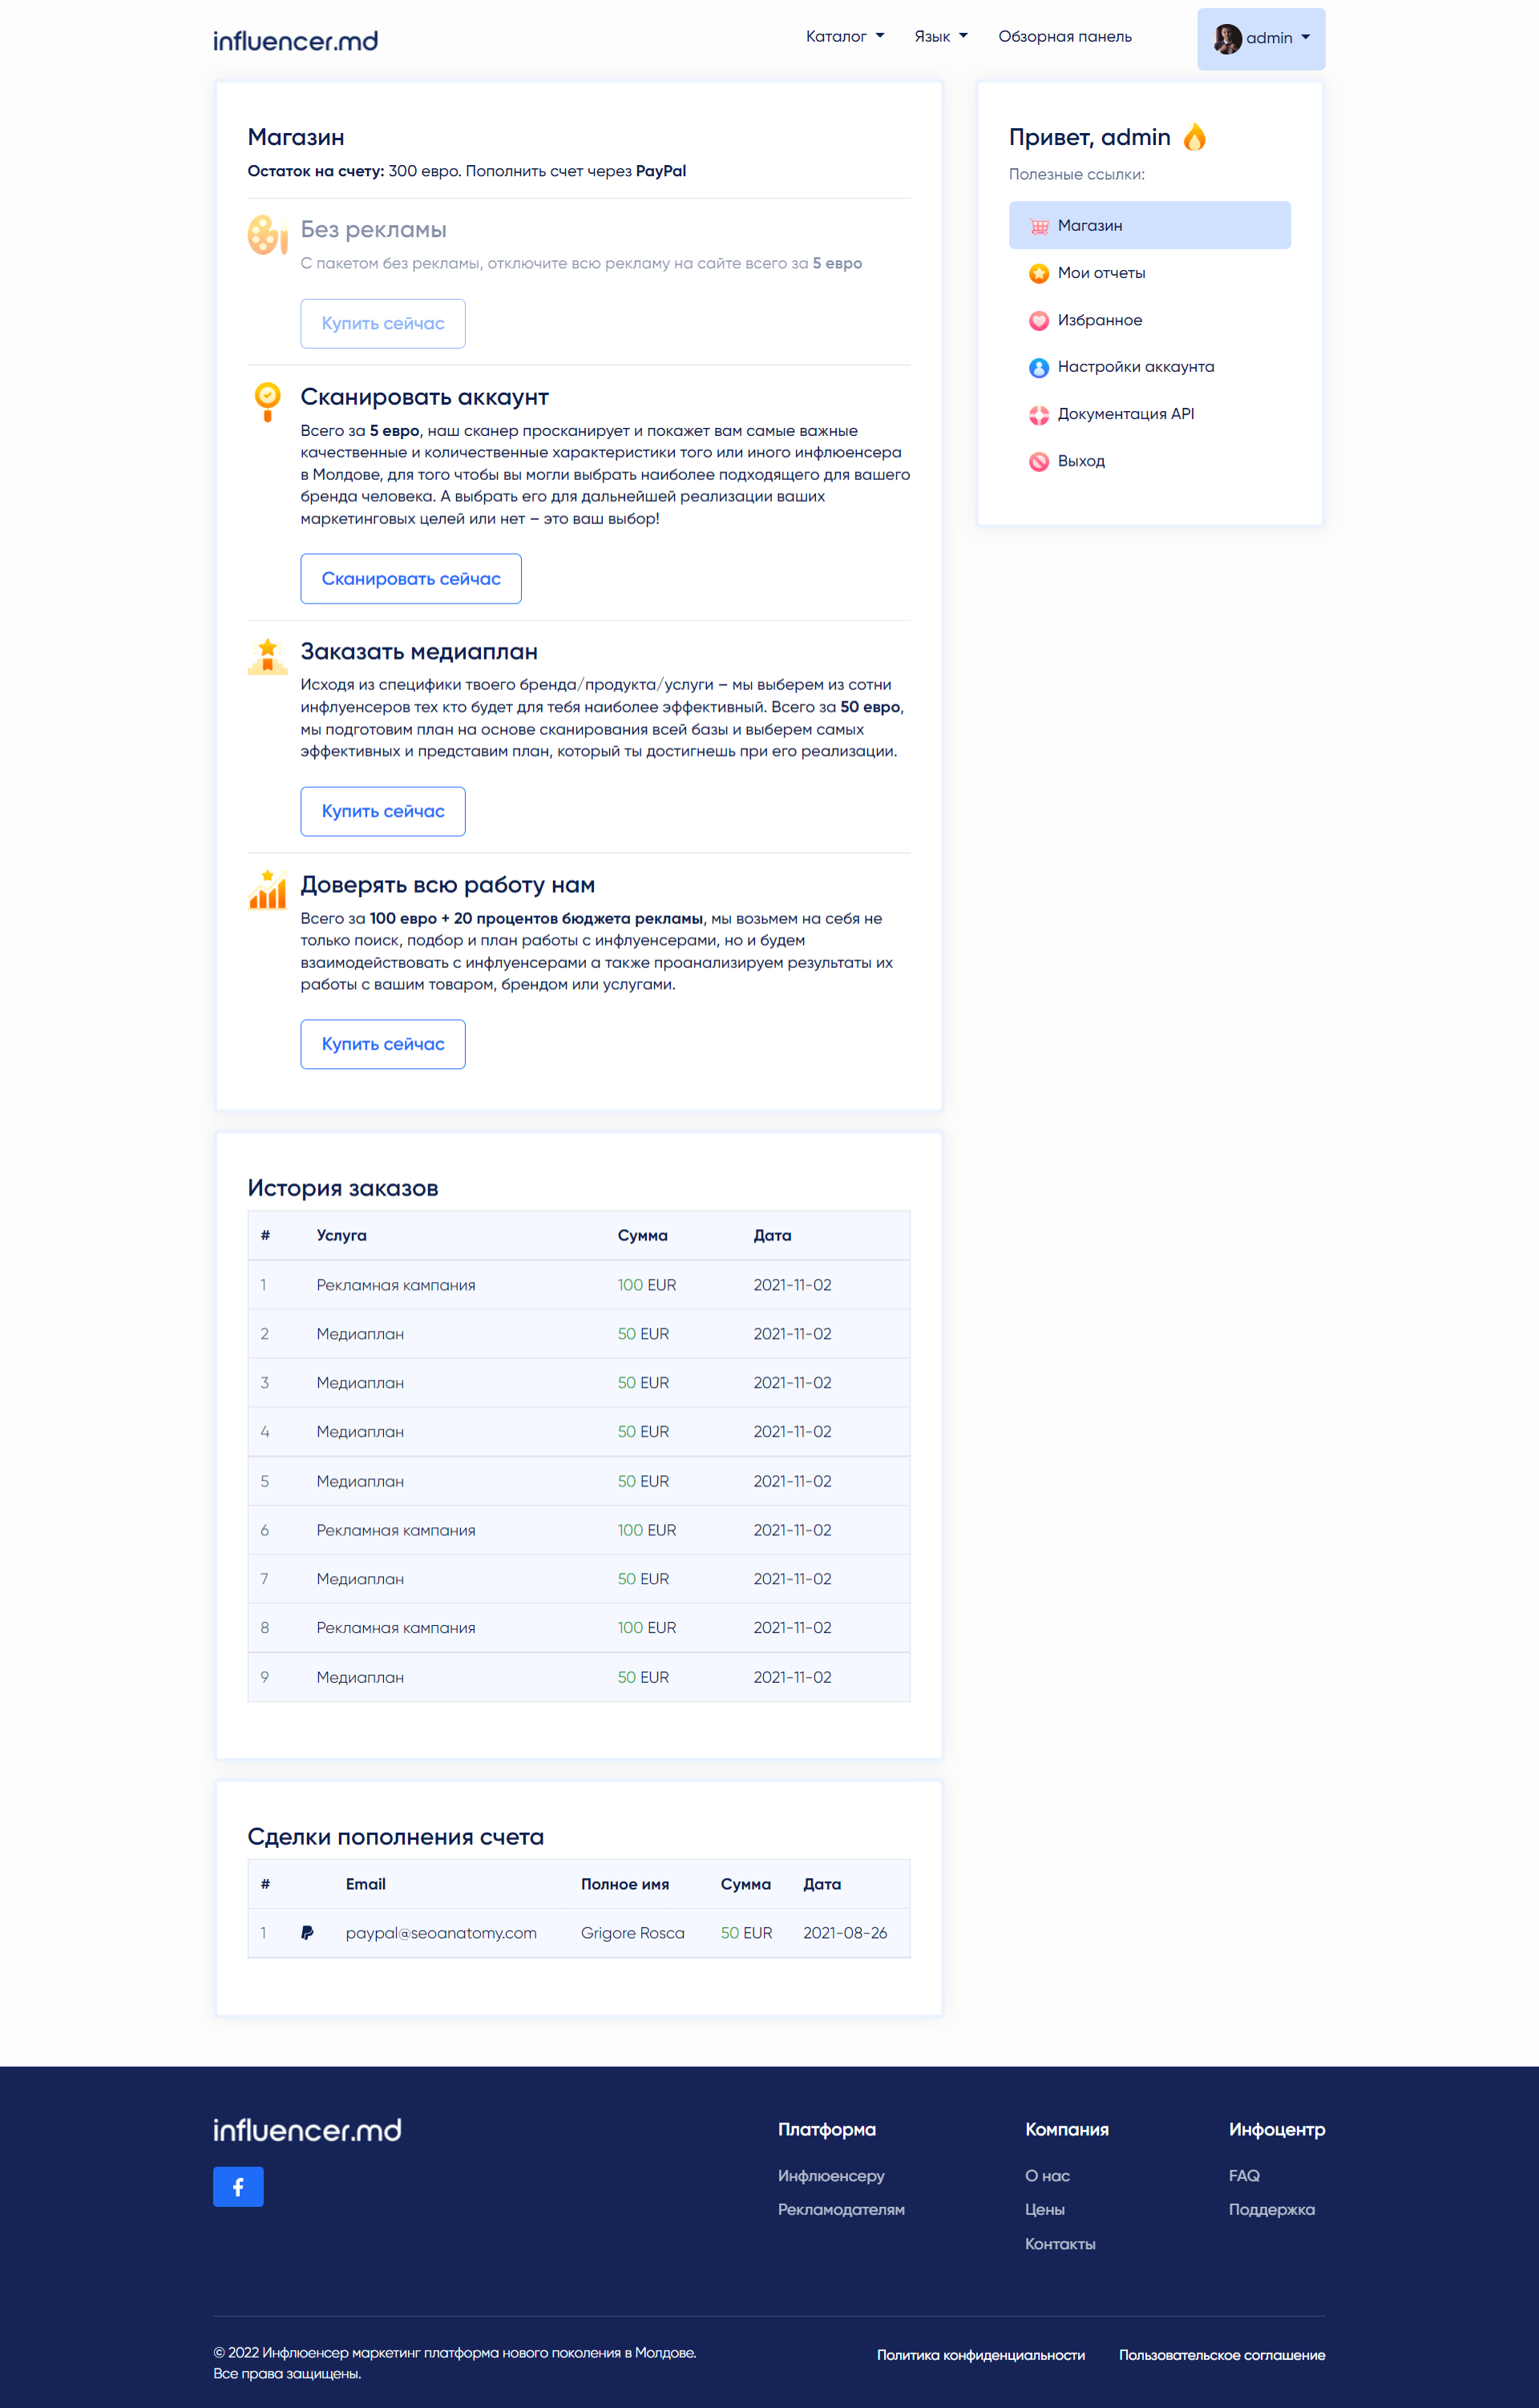The image size is (1539, 2408).
Task: Open the FAQ footer link
Action: [1243, 2175]
